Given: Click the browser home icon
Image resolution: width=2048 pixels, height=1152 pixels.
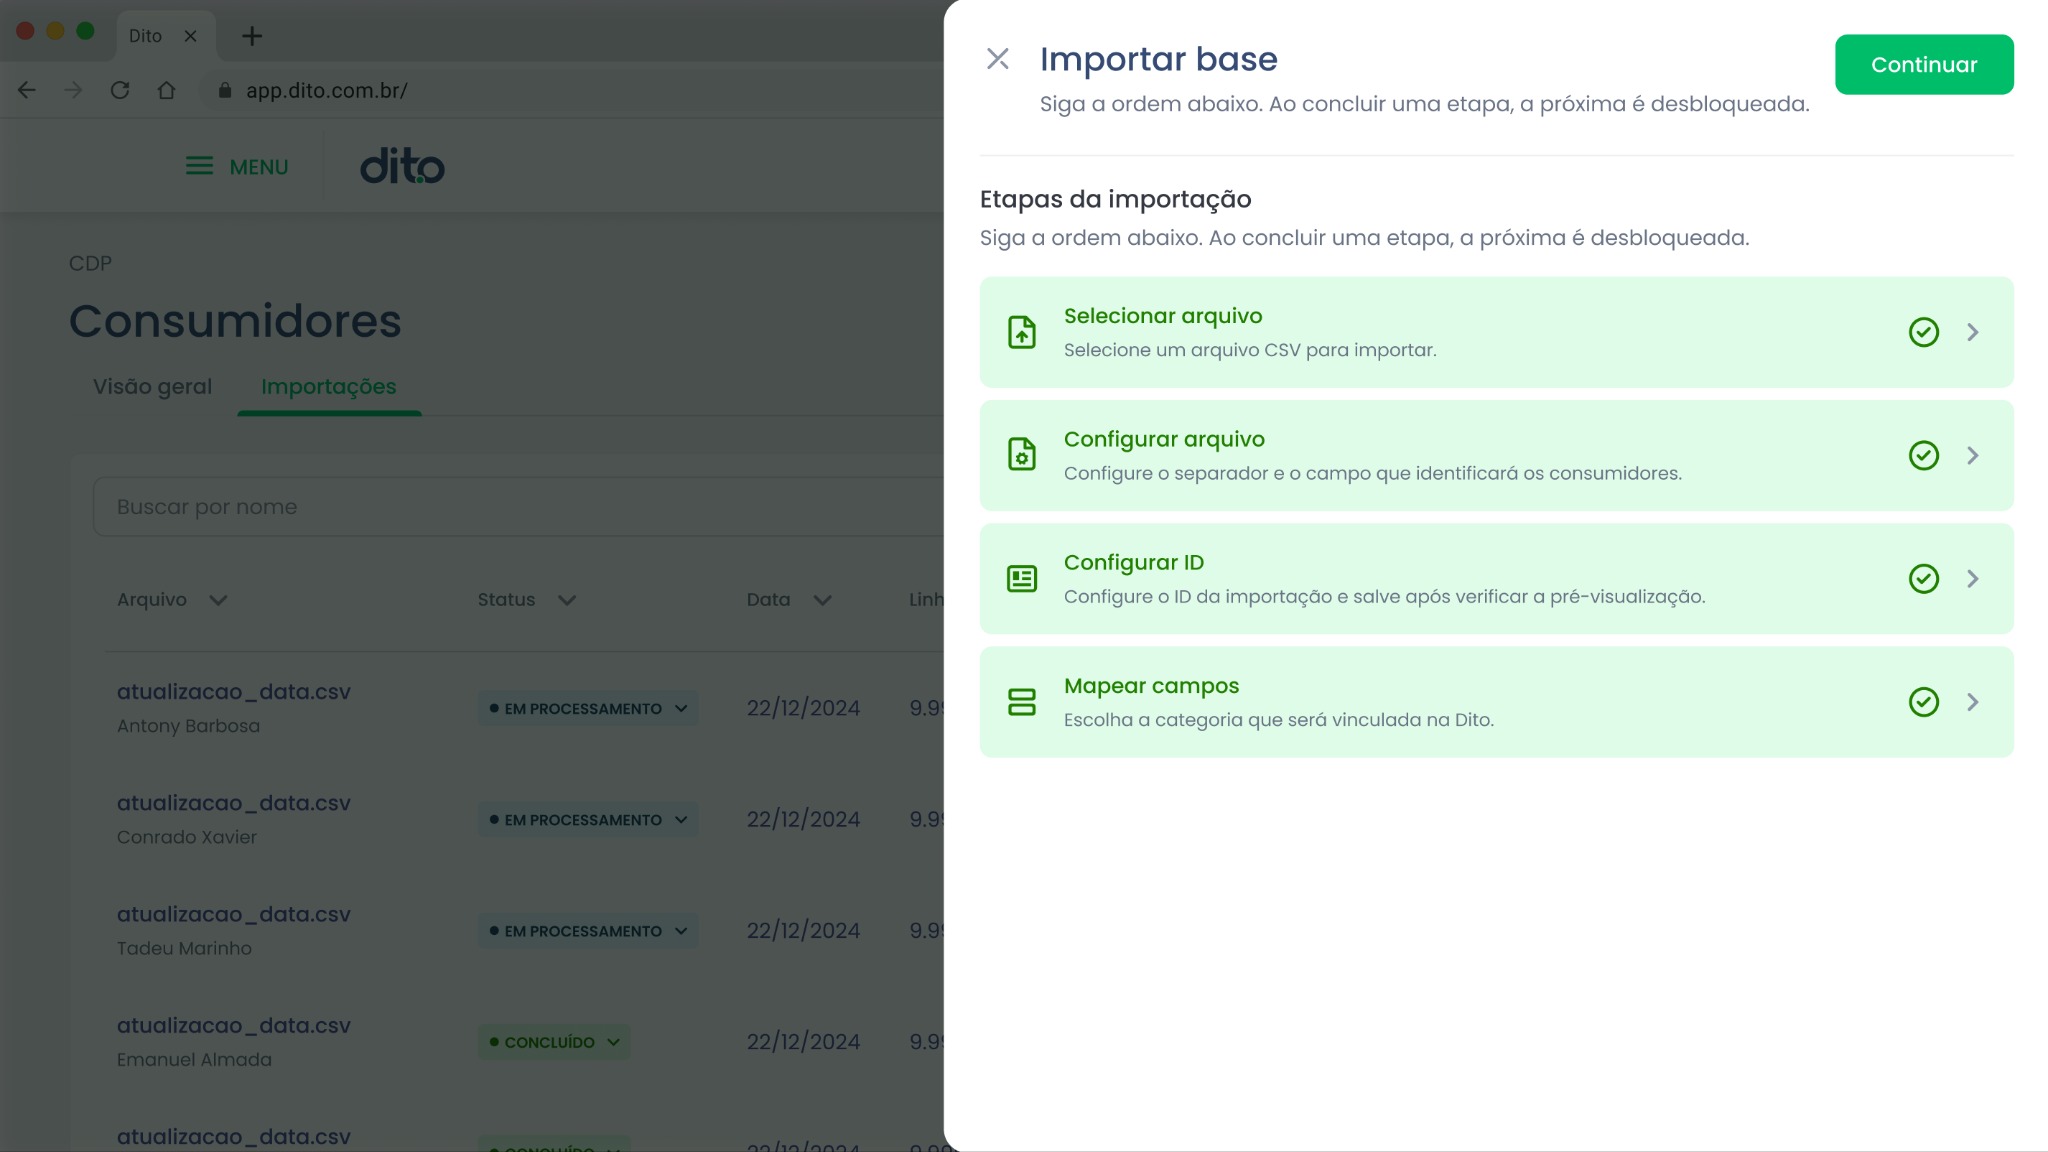Looking at the screenshot, I should click(x=166, y=90).
